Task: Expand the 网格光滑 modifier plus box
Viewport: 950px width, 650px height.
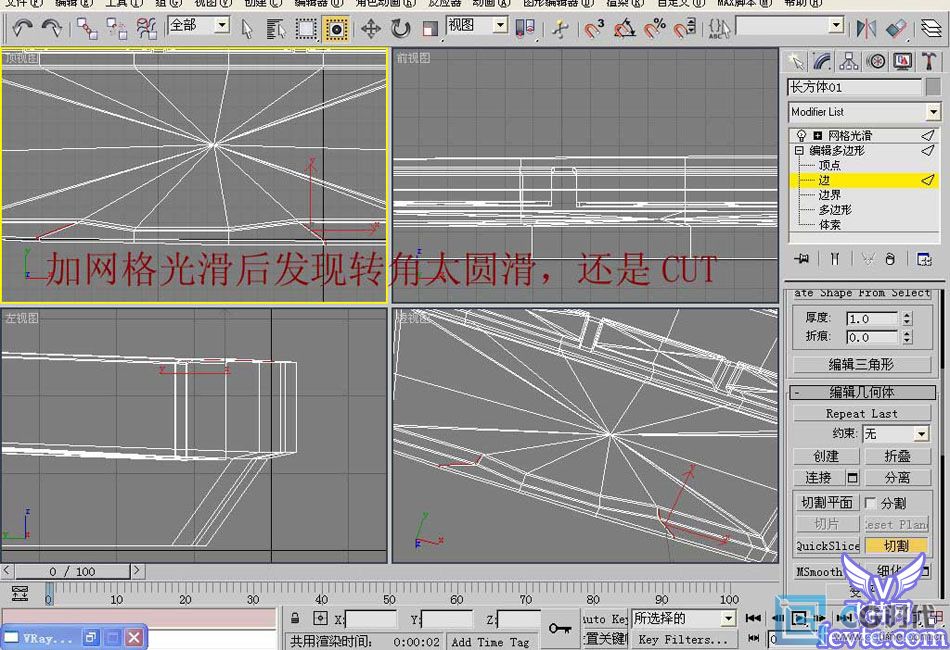Action: 817,136
